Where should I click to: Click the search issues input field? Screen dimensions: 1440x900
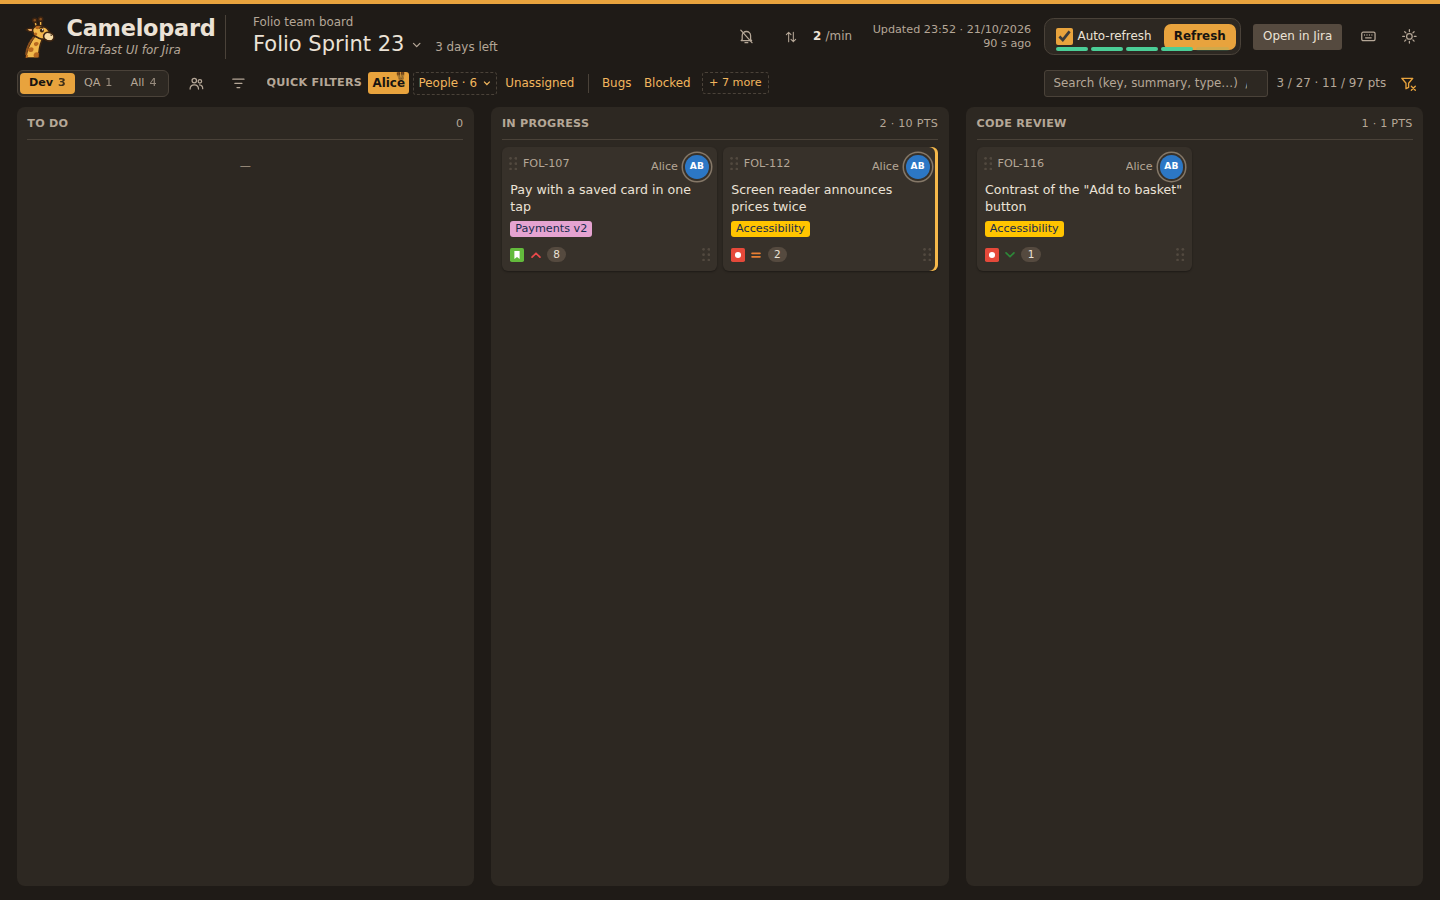tap(1156, 83)
